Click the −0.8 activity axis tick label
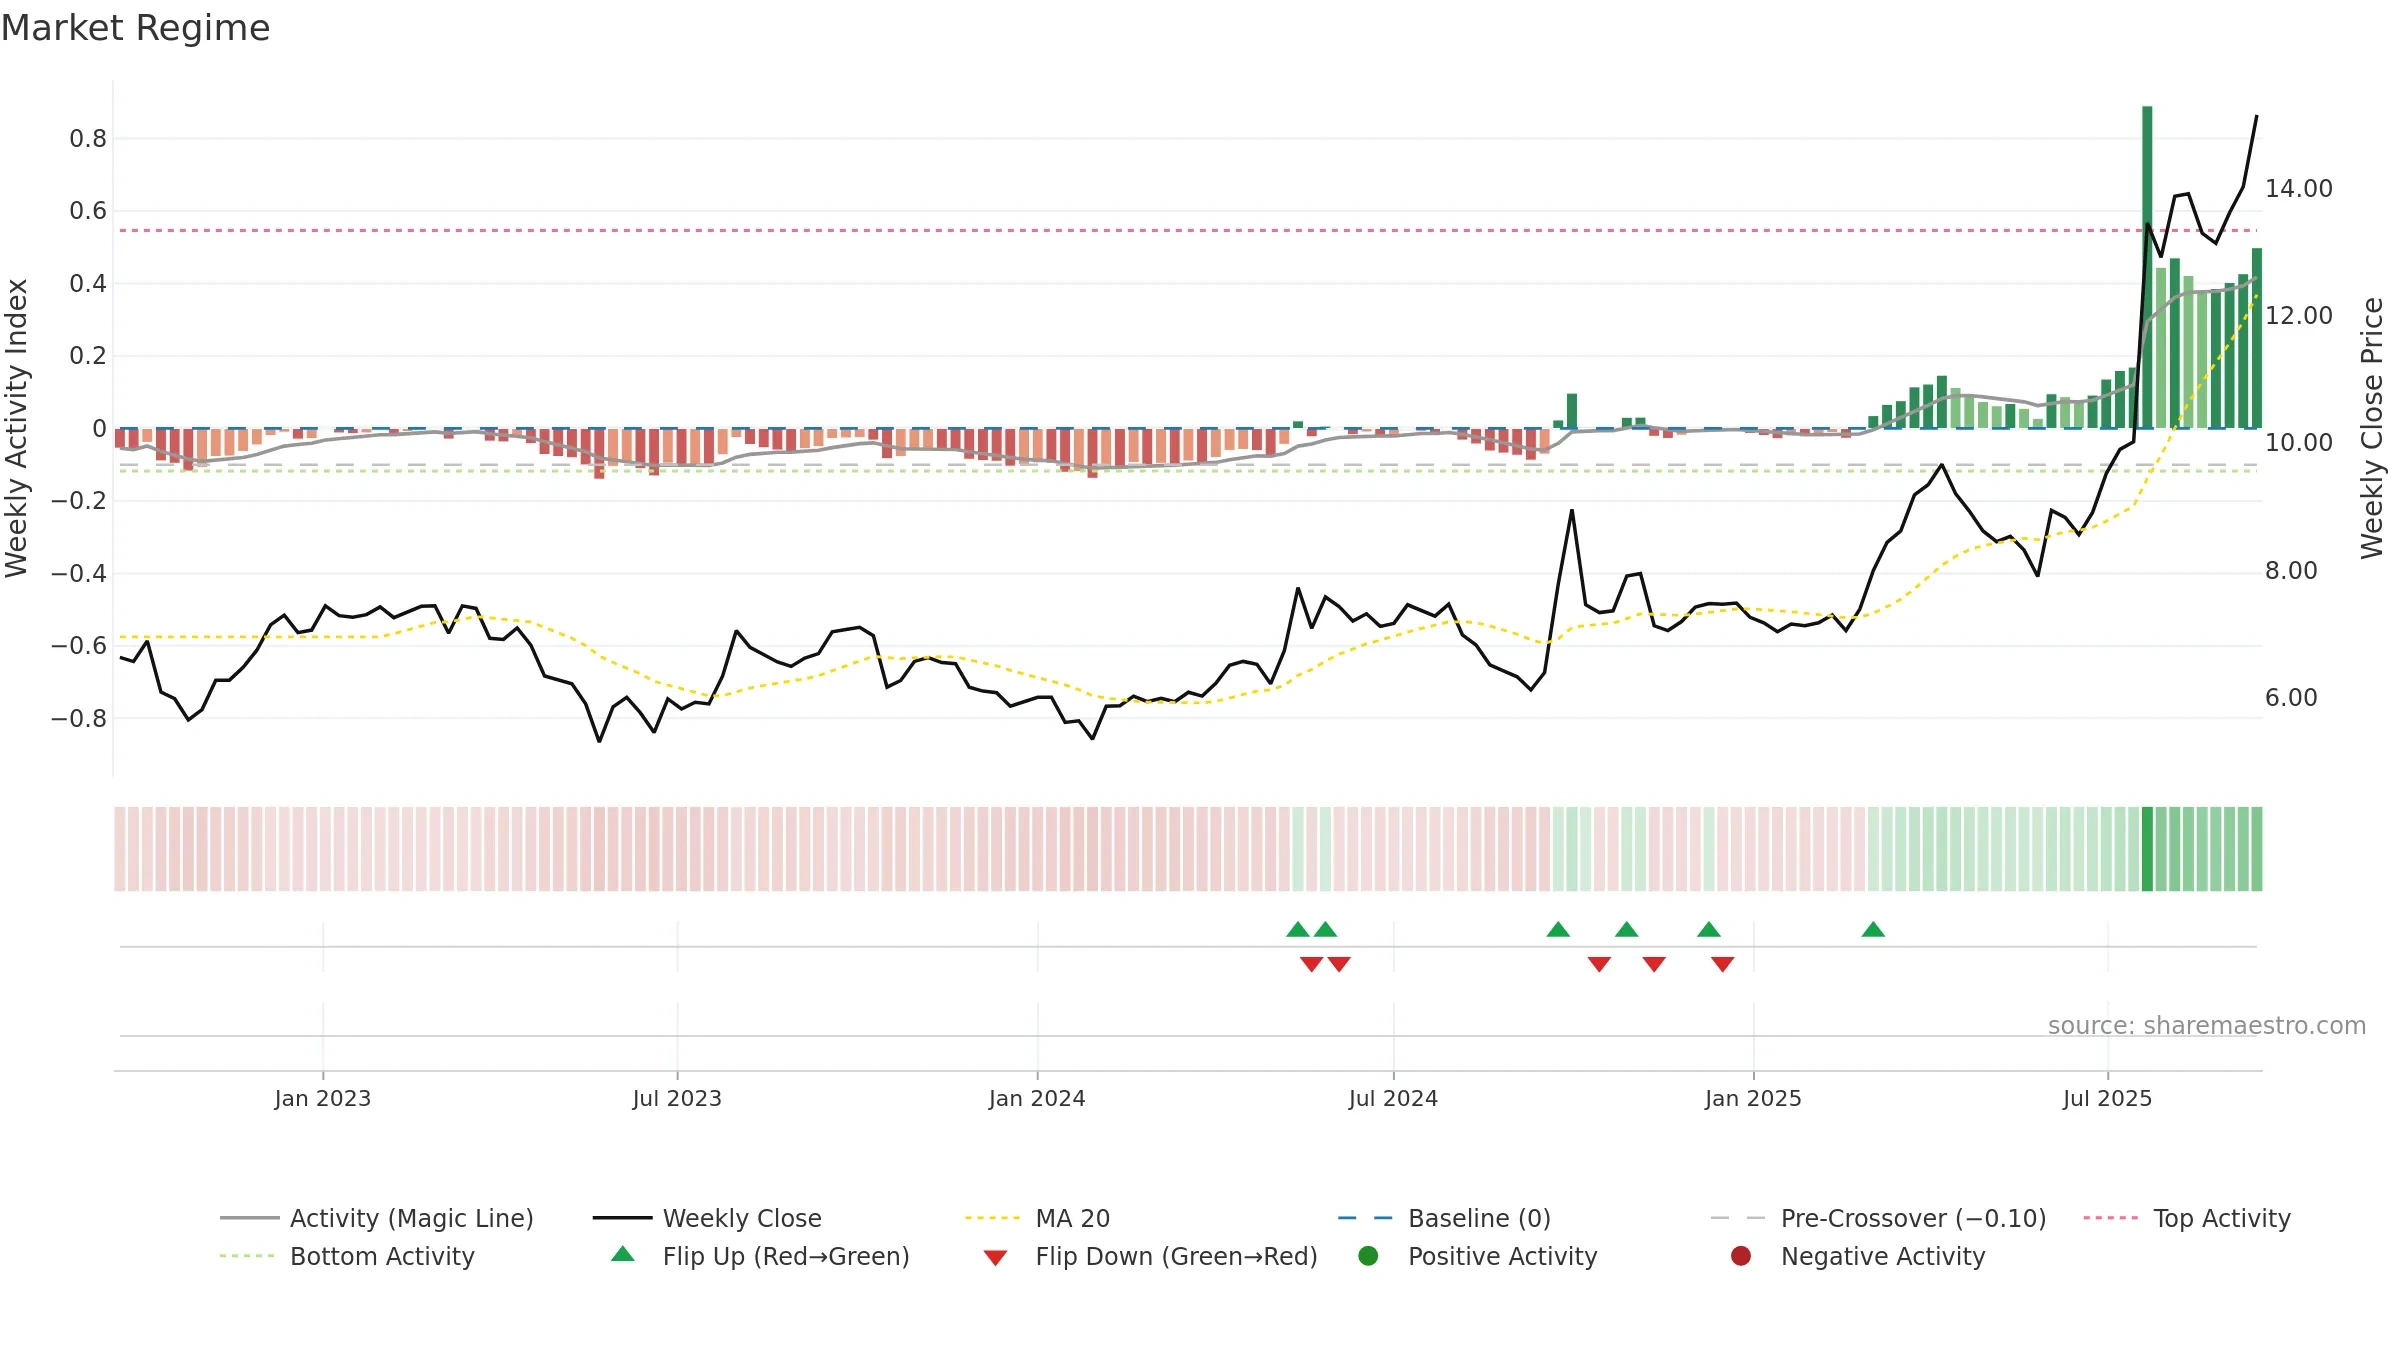The width and height of the screenshot is (2400, 1350). point(79,718)
